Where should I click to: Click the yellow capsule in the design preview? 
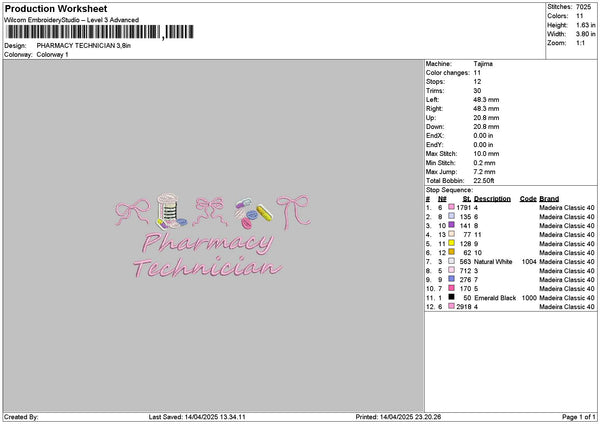(x=264, y=213)
